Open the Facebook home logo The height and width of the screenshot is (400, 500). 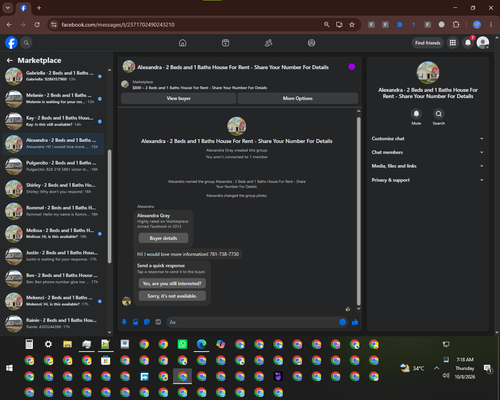click(11, 43)
